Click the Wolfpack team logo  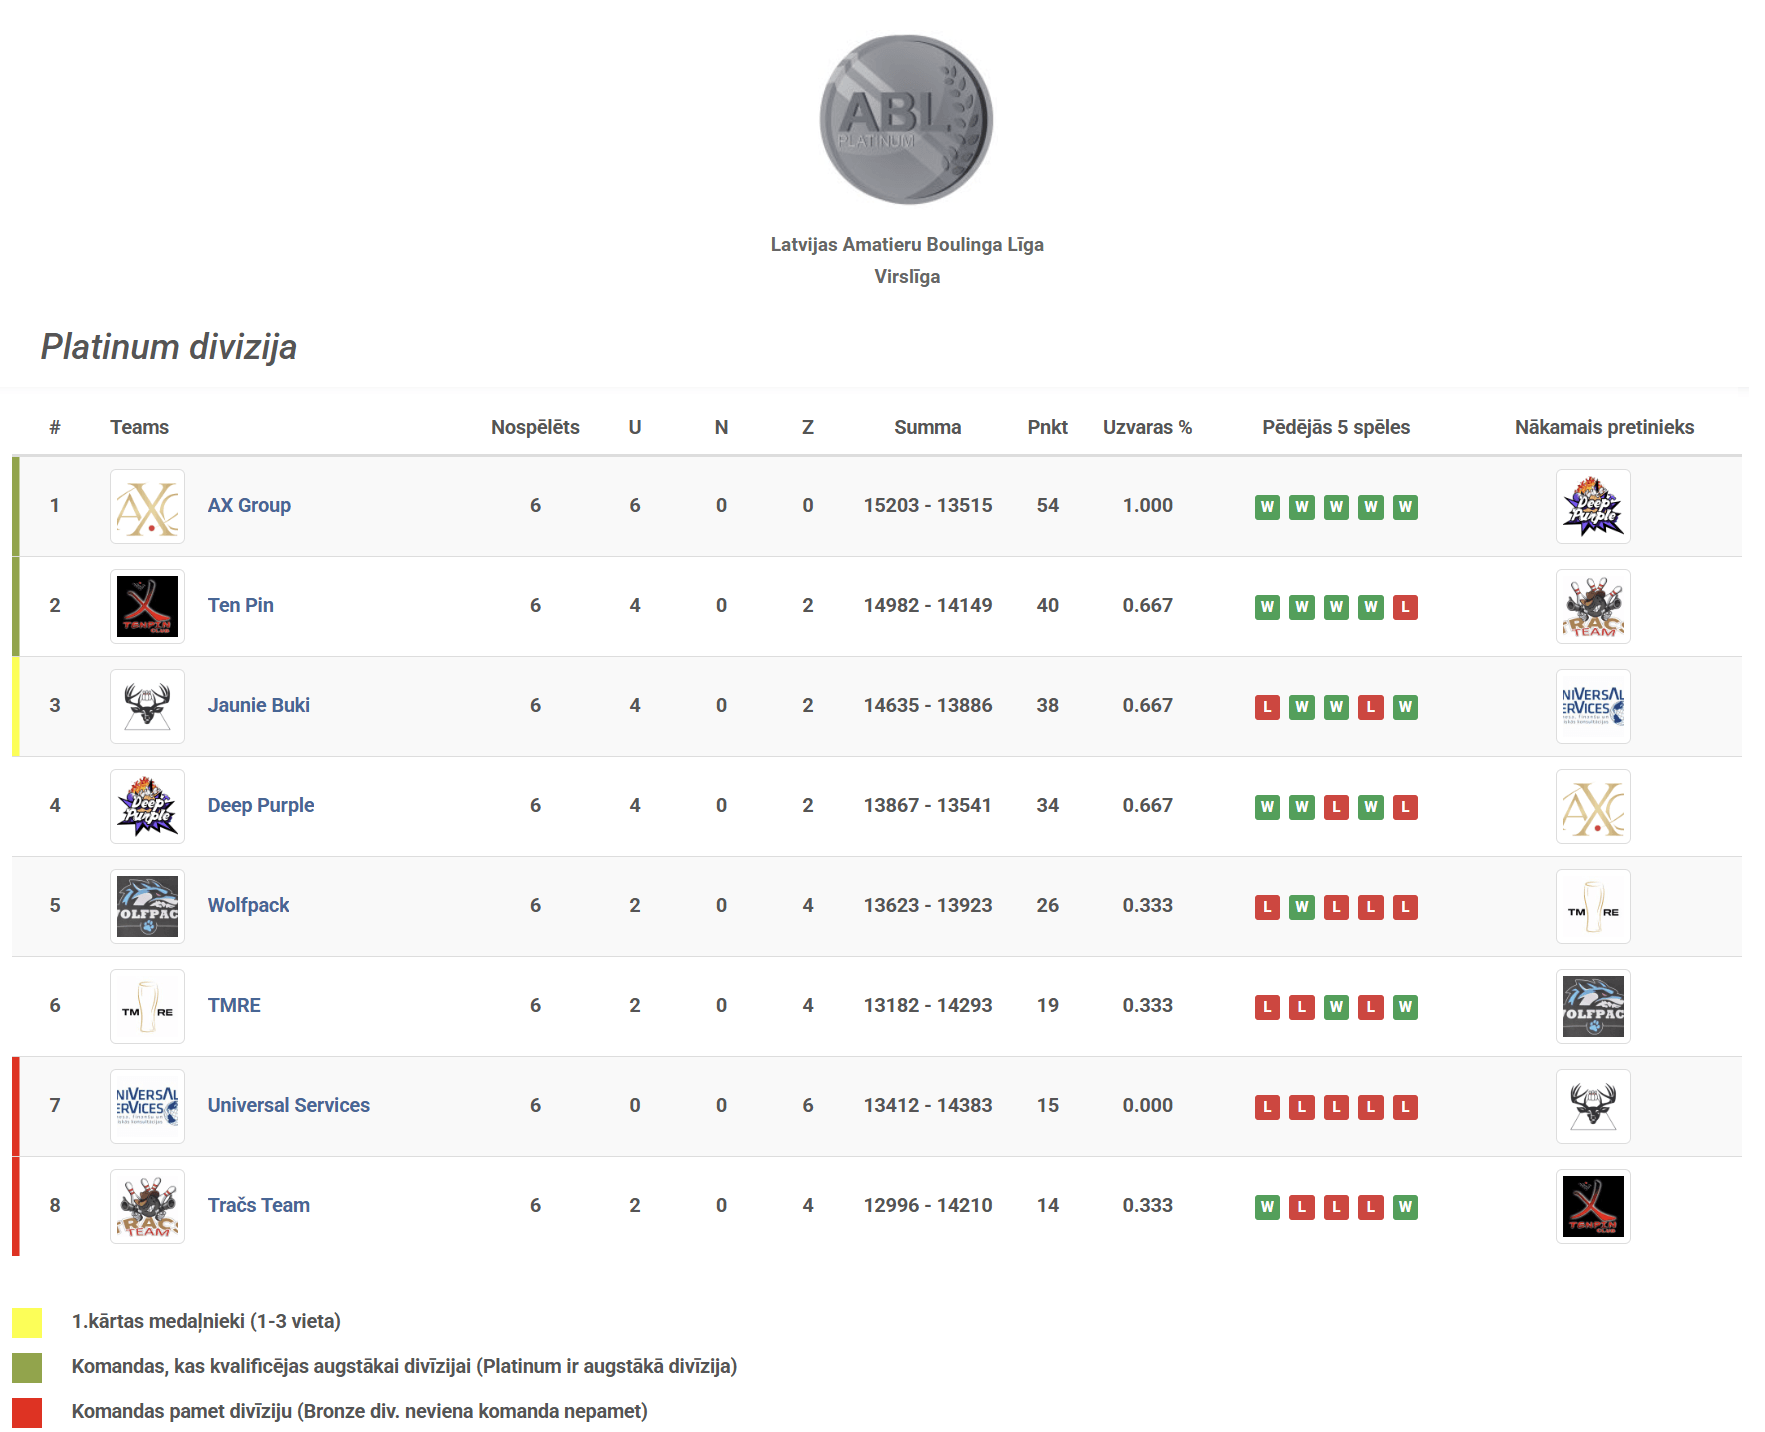(147, 906)
